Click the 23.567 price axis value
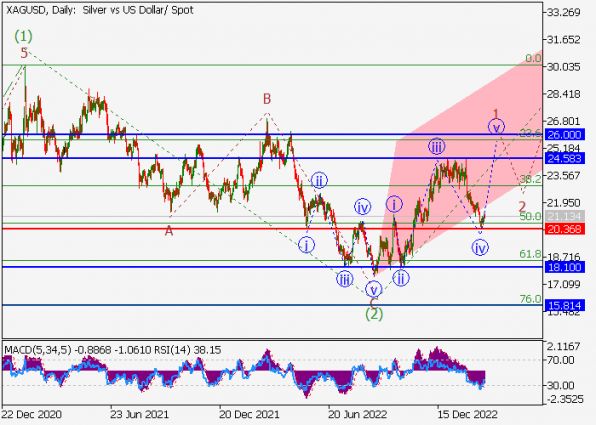596x425 pixels. click(563, 176)
